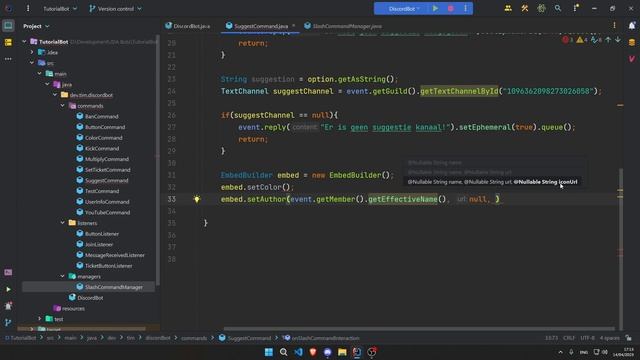Open the Database tool window
The height and width of the screenshot is (360, 640).
(632, 42)
